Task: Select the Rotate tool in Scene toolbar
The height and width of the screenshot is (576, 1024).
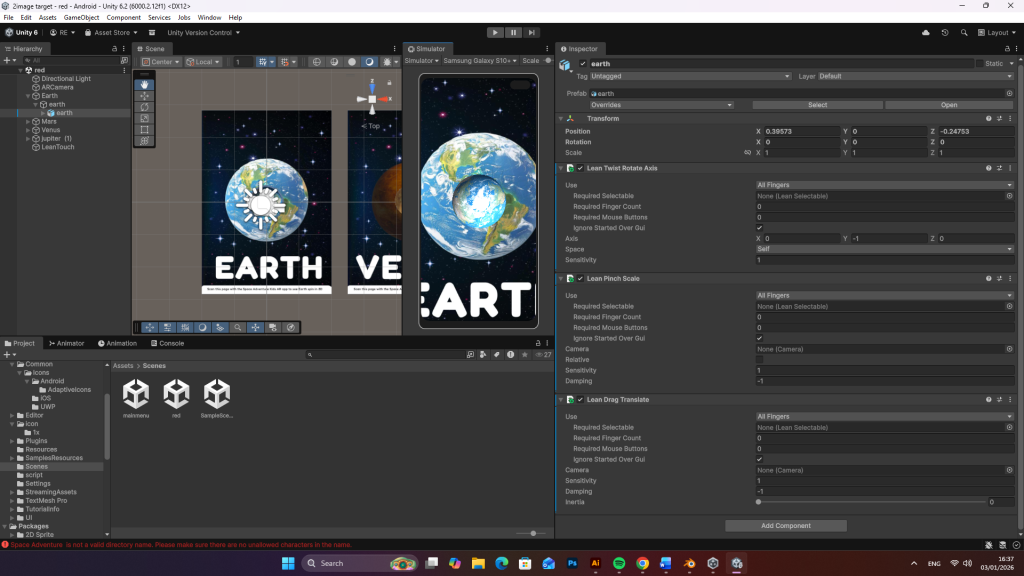Action: [x=144, y=107]
